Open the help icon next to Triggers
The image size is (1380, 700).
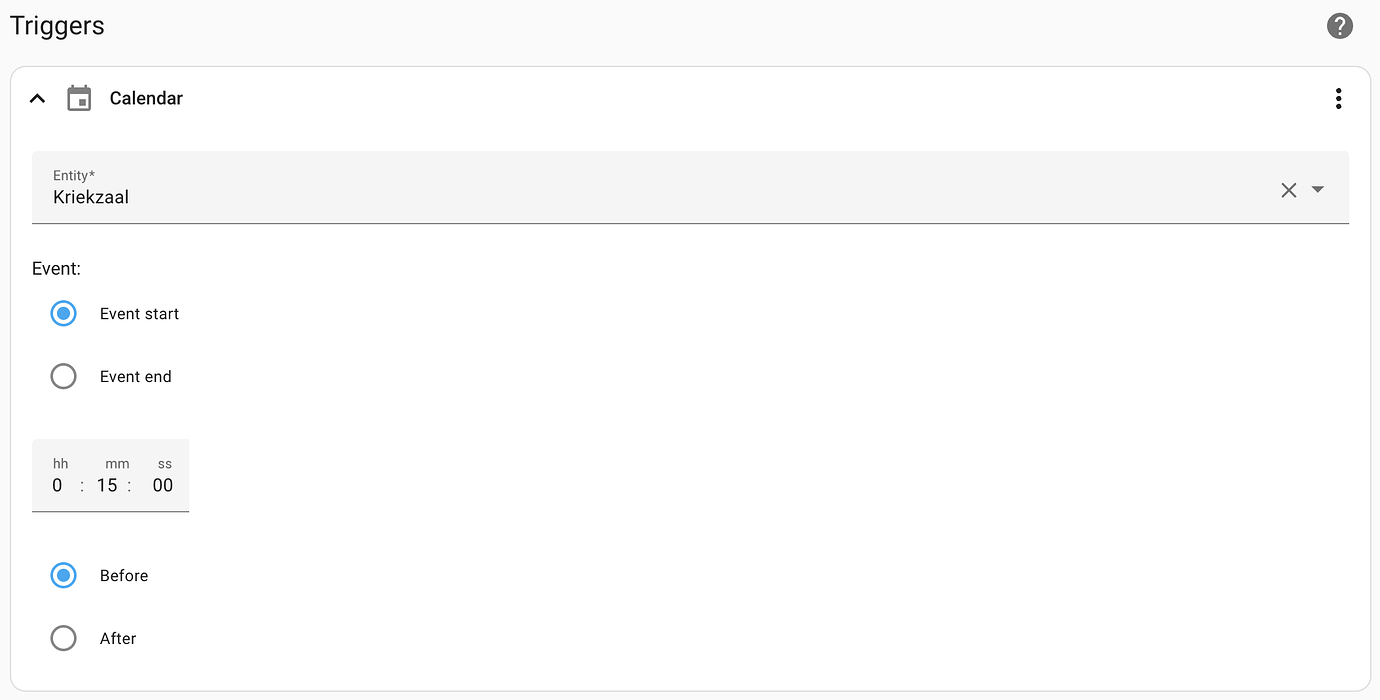click(x=1340, y=26)
